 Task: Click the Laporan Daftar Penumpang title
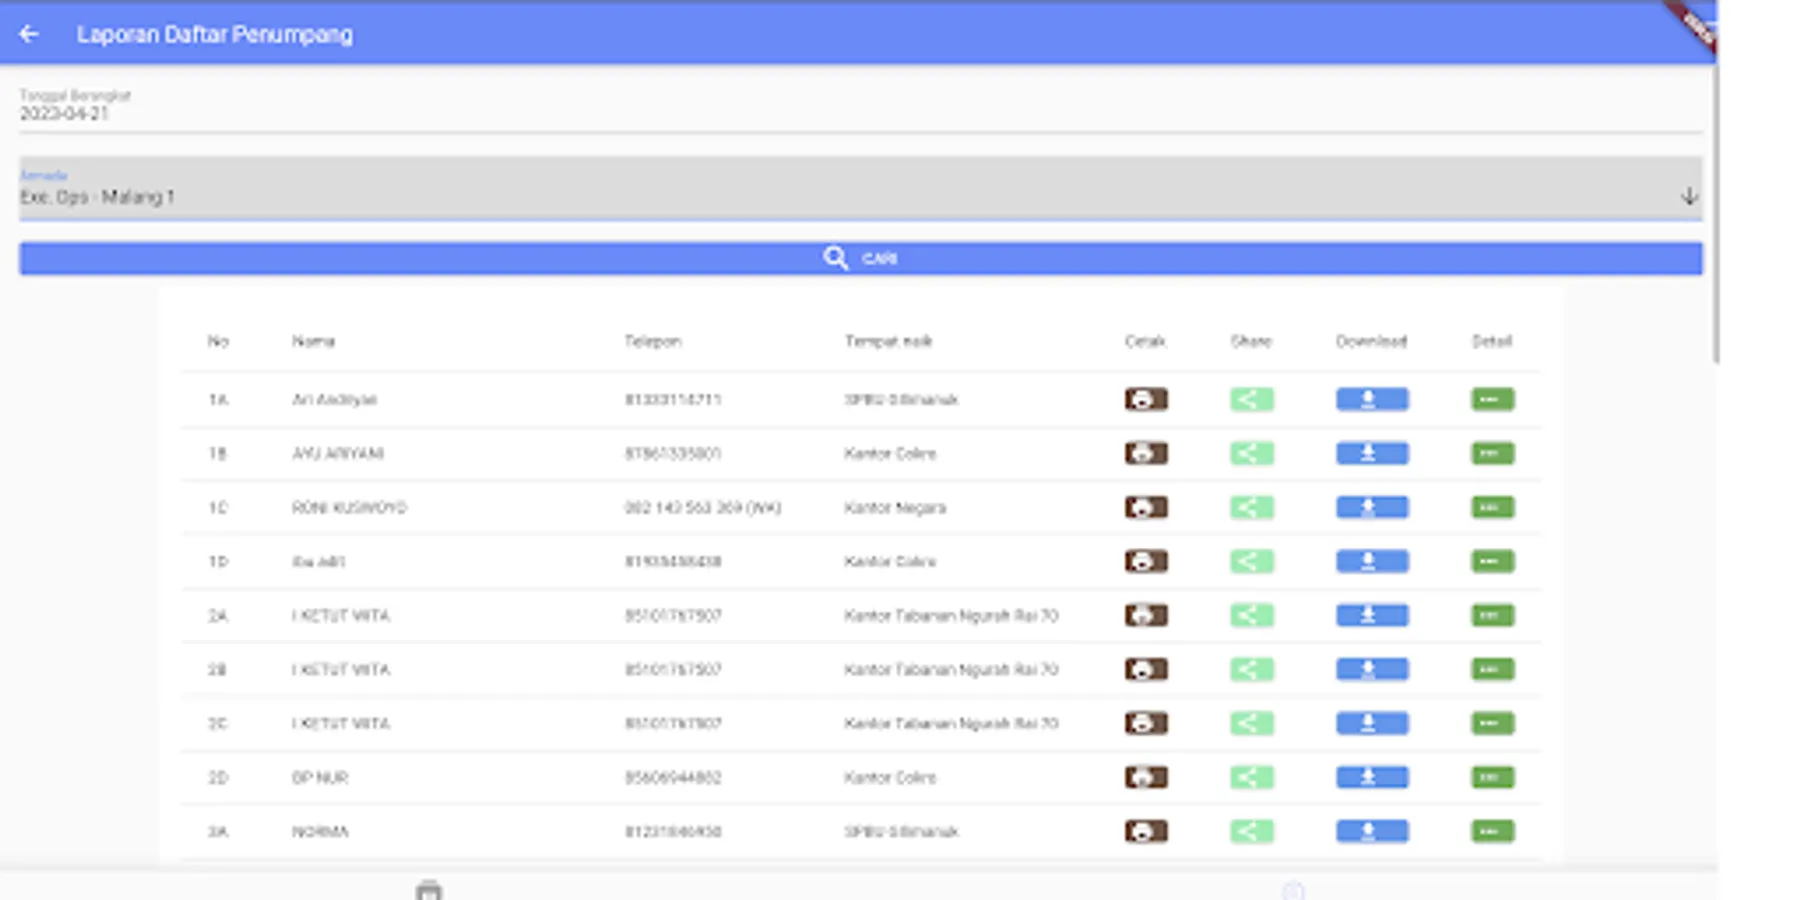[215, 35]
